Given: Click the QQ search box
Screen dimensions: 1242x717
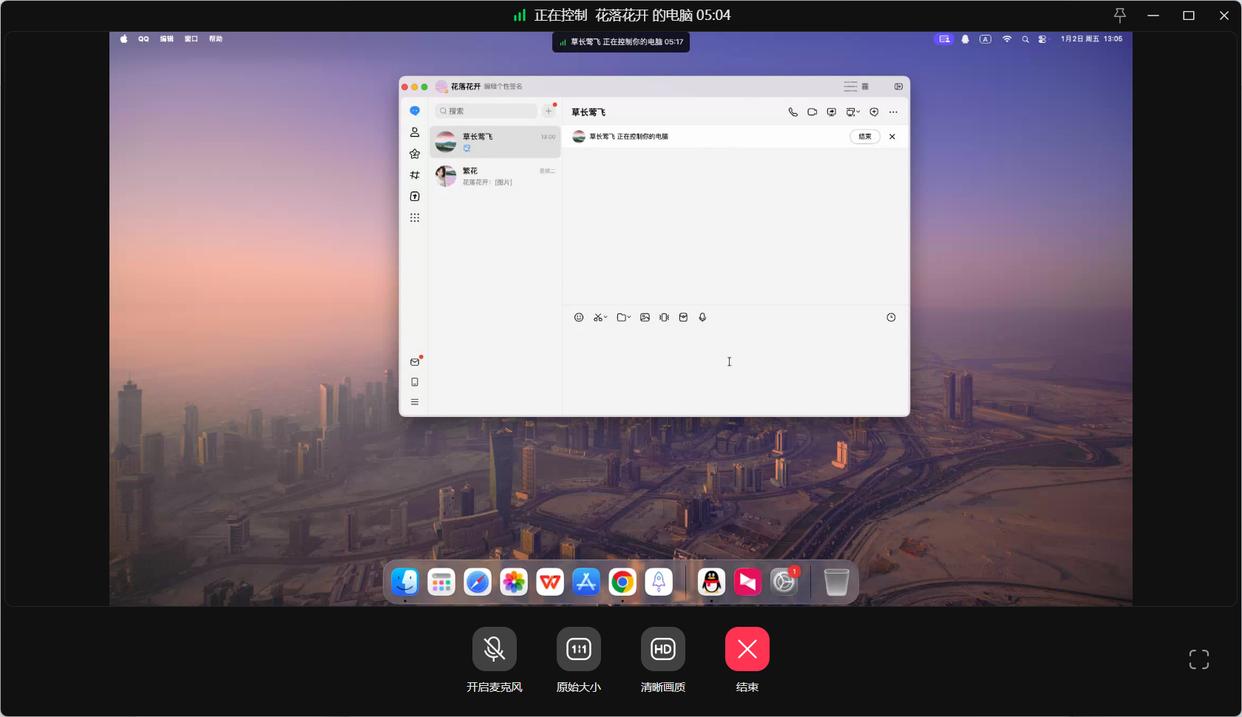Looking at the screenshot, I should pos(486,111).
